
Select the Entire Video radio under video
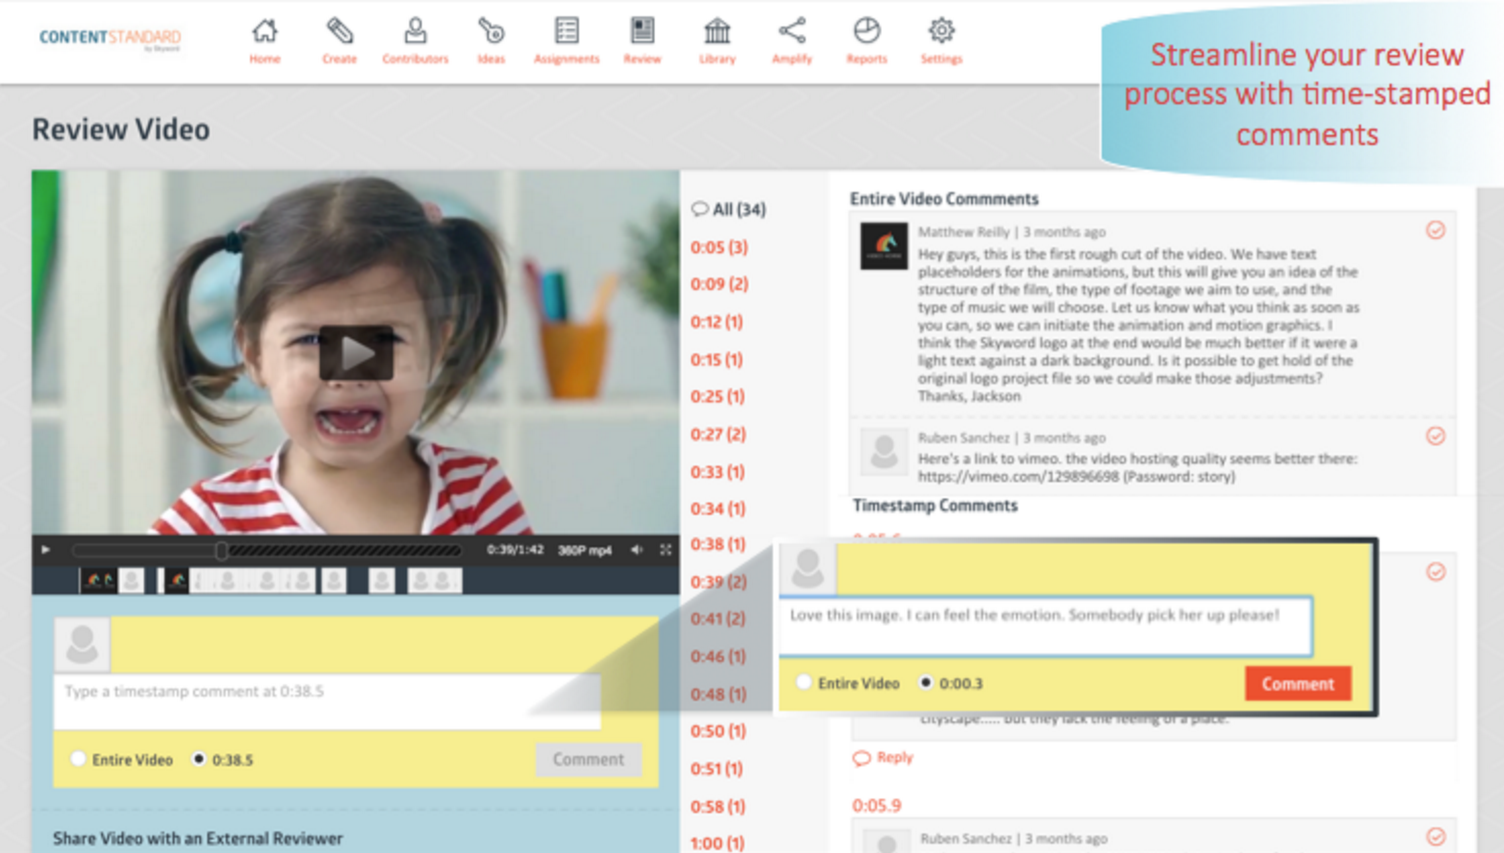(x=78, y=759)
